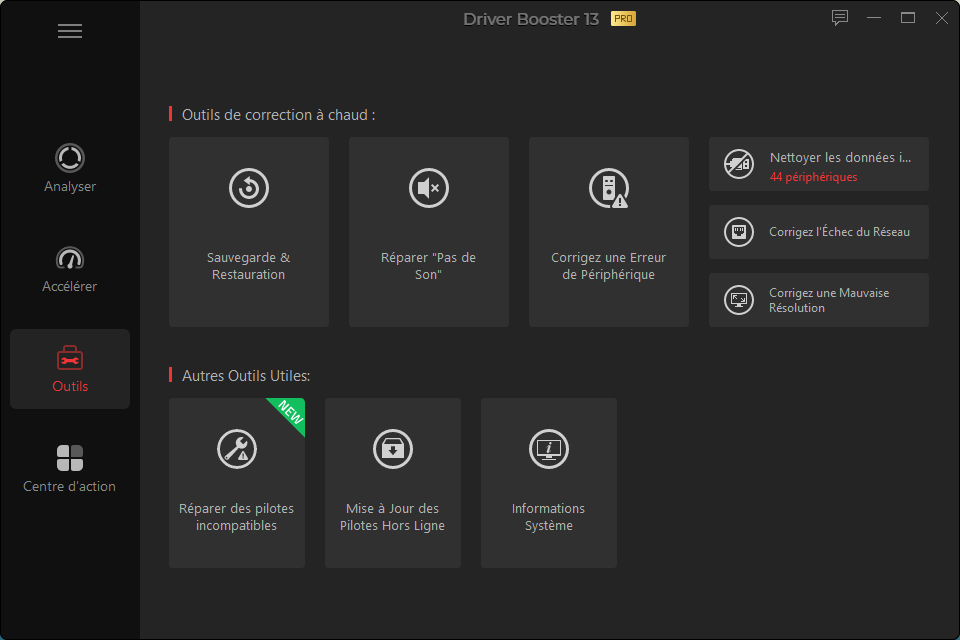Click the Nettoyer les données icon
960x640 pixels.
pyautogui.click(x=739, y=164)
